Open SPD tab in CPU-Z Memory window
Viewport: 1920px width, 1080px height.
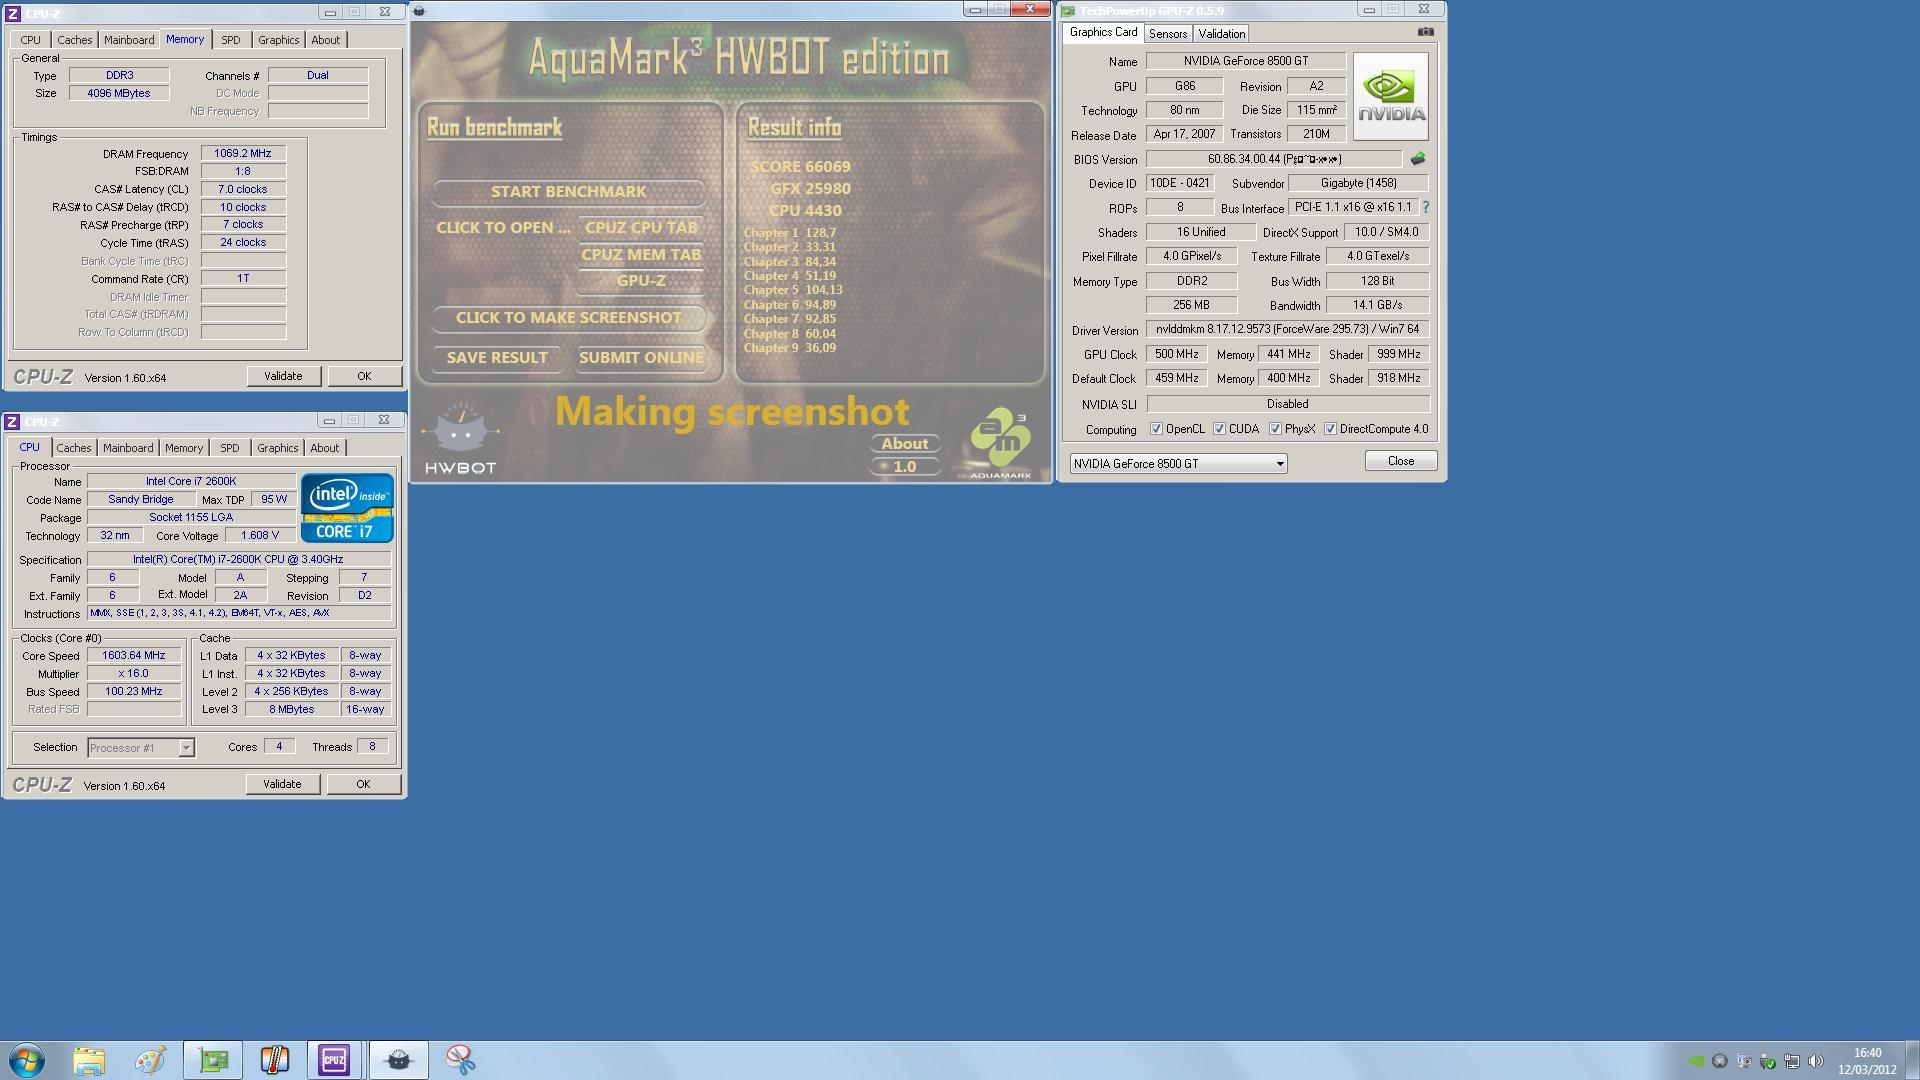[230, 40]
